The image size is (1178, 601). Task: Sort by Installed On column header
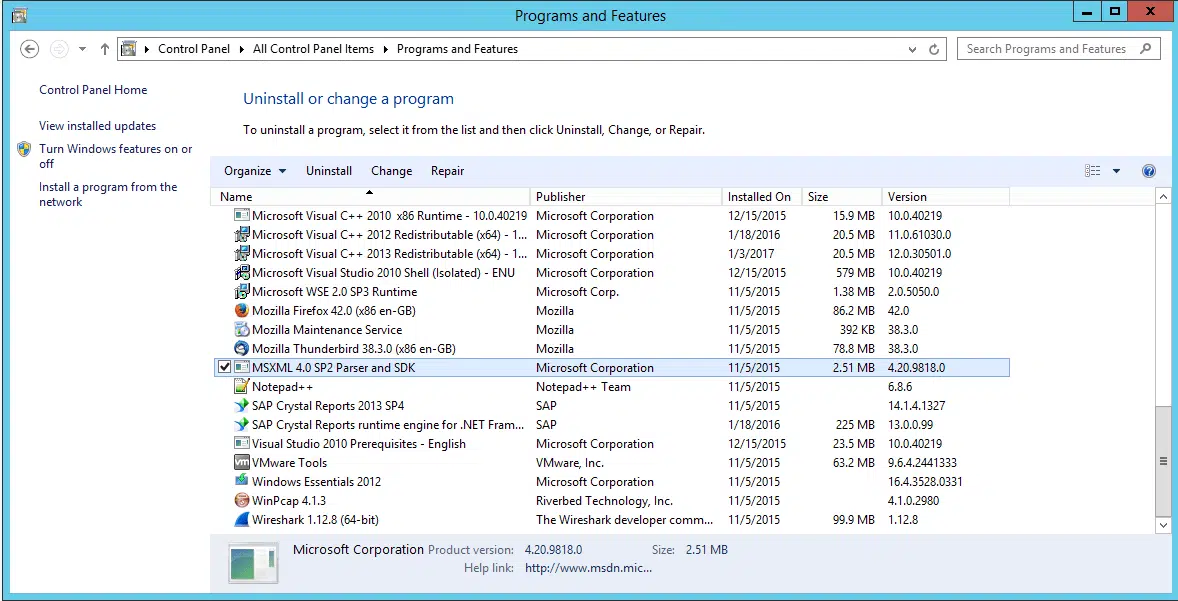pos(762,197)
